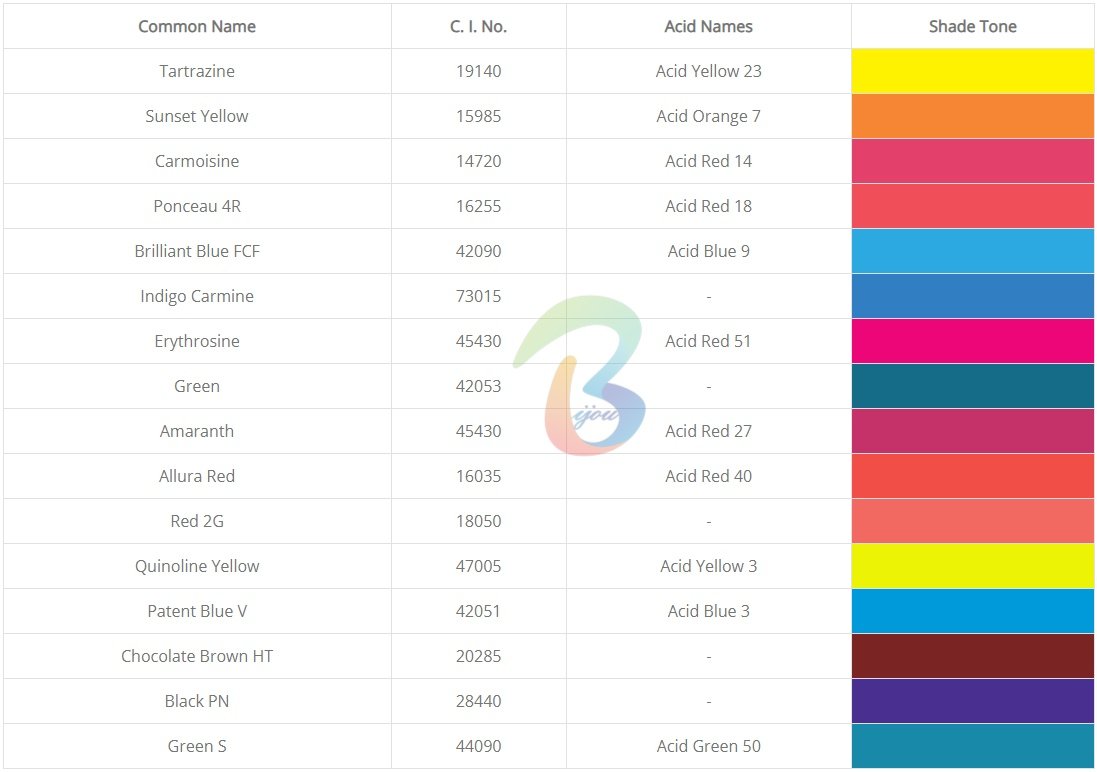Select the Red 2G name cell
Viewport: 1097px width, 772px height.
click(x=197, y=521)
